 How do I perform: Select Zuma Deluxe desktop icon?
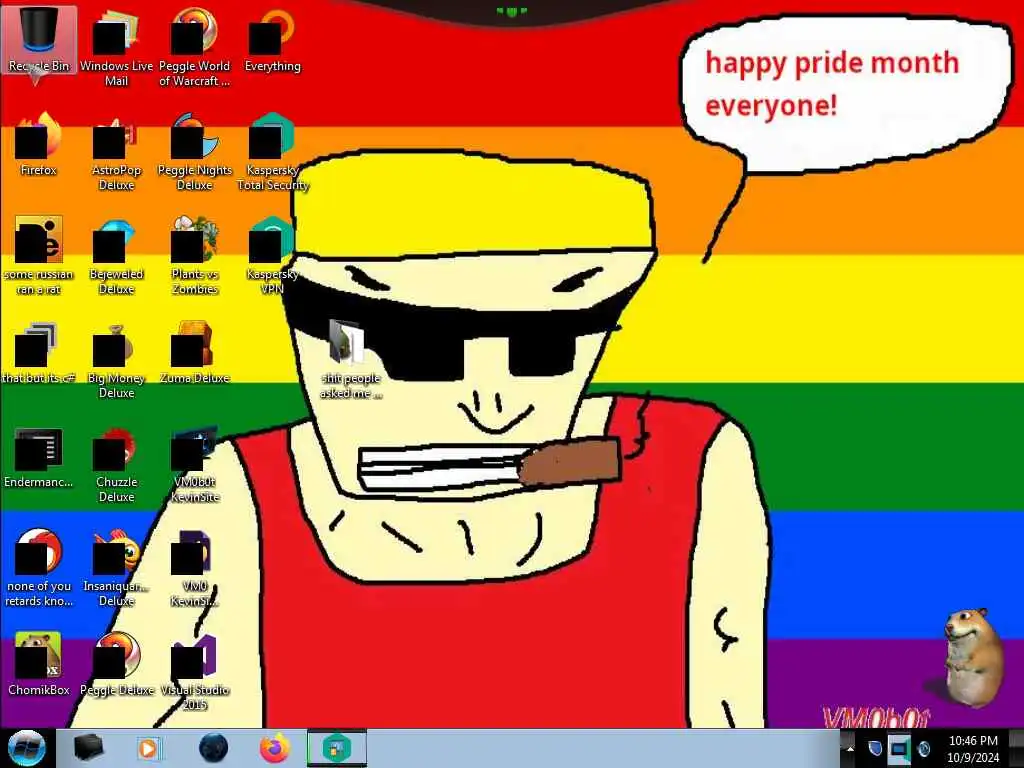click(x=195, y=353)
